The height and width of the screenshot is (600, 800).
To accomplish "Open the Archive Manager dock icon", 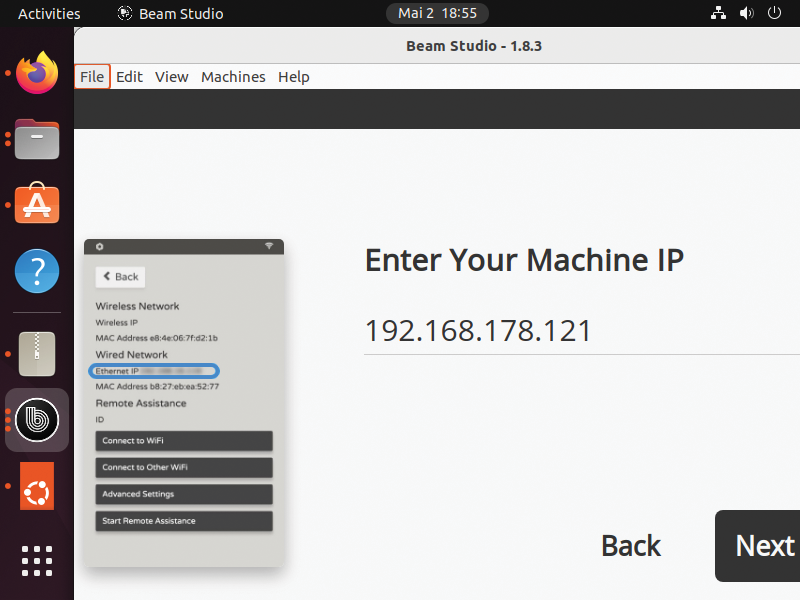I will [37, 354].
